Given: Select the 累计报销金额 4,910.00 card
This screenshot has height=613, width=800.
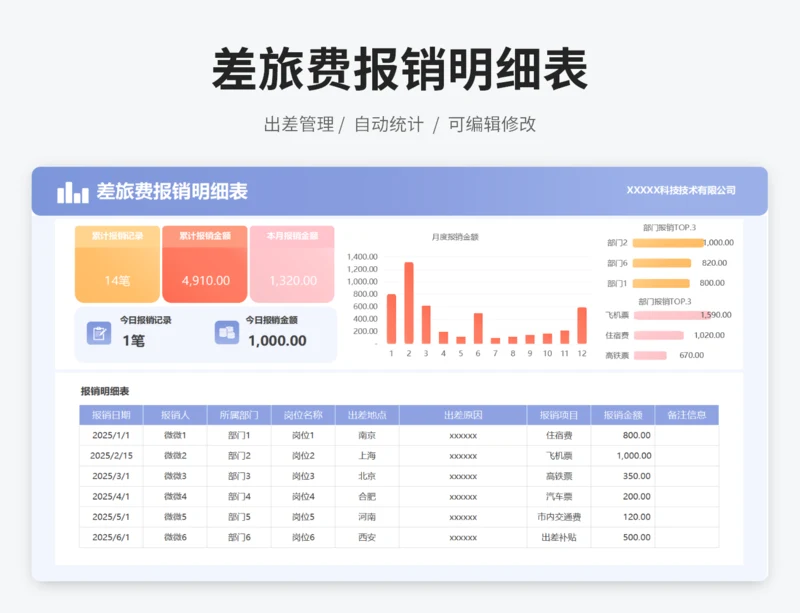Looking at the screenshot, I should [x=205, y=264].
